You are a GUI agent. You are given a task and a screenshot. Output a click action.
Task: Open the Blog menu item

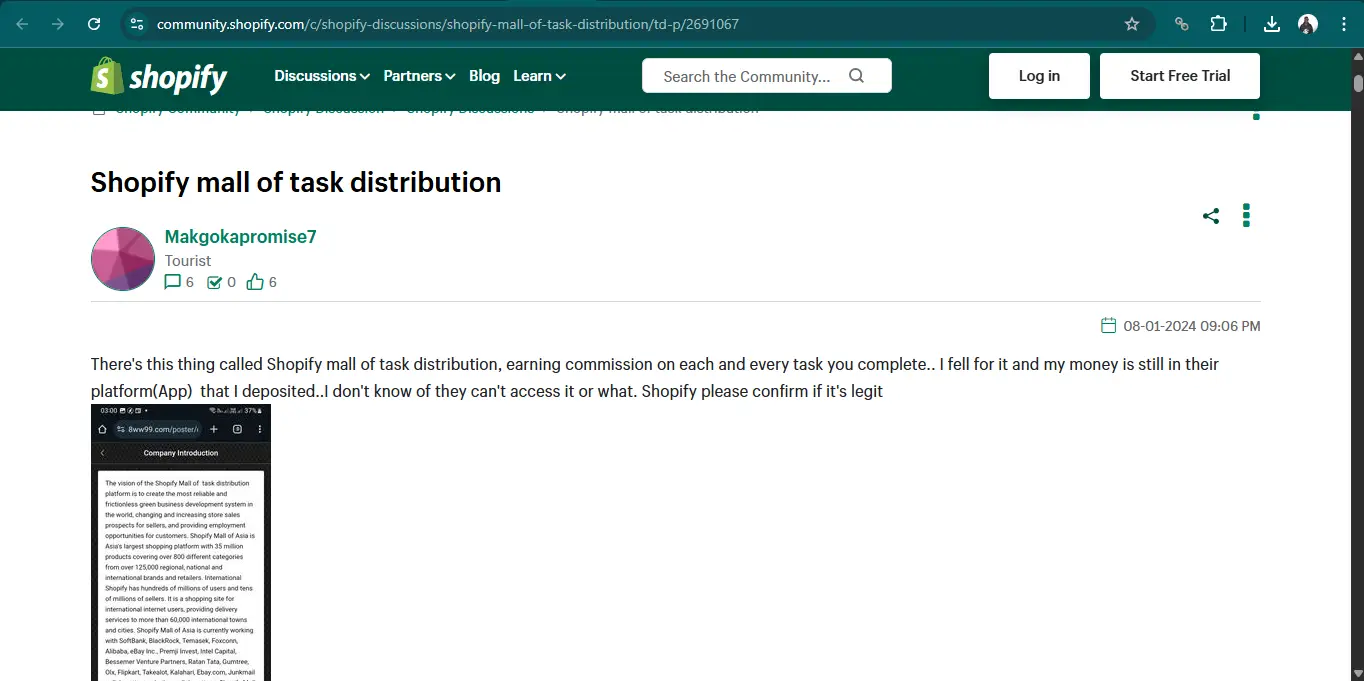point(484,76)
